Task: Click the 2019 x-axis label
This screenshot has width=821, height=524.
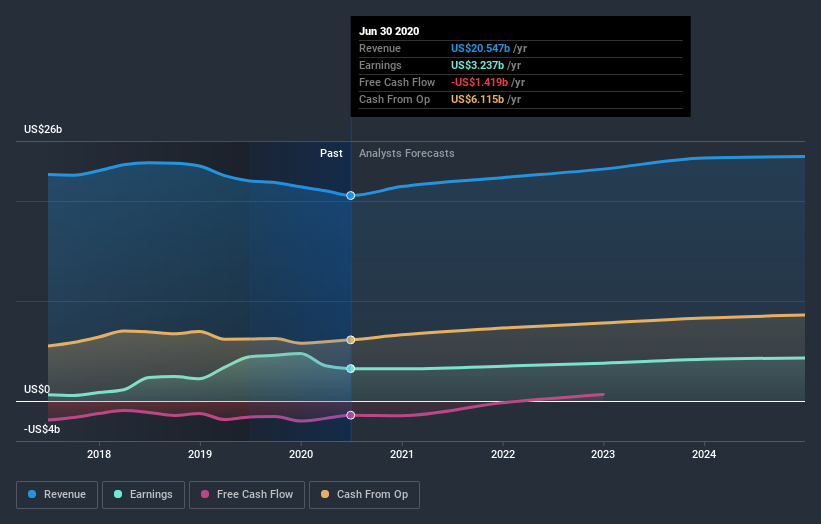Action: coord(200,454)
